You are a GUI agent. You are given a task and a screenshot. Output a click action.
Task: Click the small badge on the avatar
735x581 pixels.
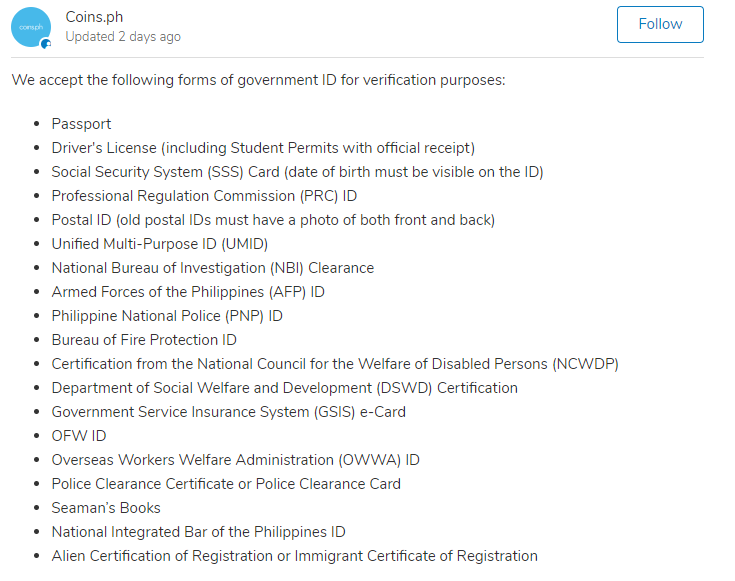[x=46, y=44]
